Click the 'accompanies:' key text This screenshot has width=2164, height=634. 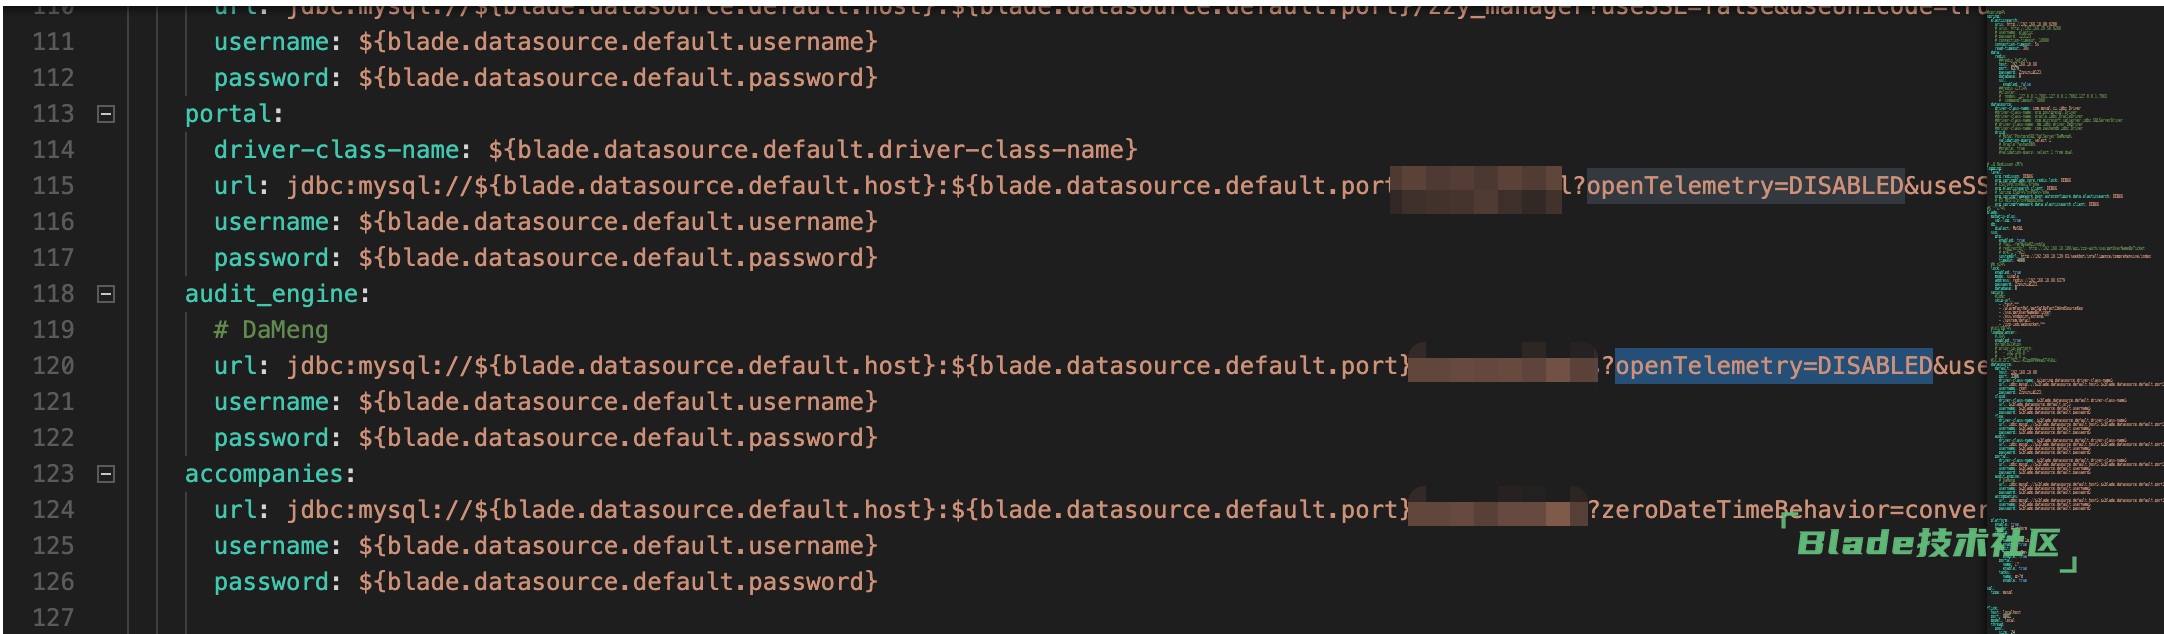(x=269, y=474)
